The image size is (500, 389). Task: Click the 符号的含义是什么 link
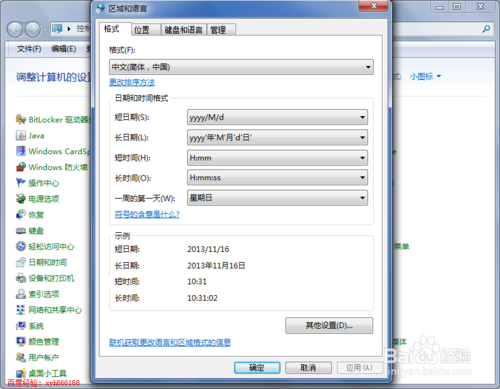[147, 214]
